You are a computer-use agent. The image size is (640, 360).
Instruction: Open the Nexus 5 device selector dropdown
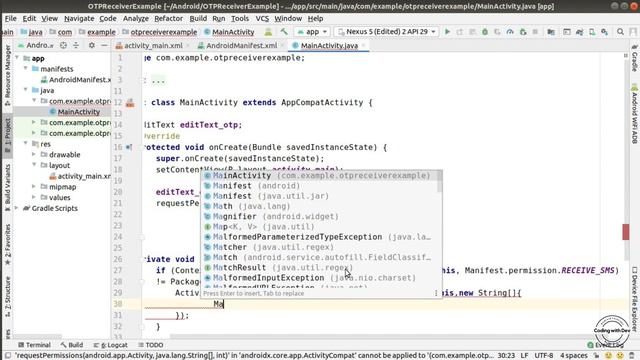(387, 31)
